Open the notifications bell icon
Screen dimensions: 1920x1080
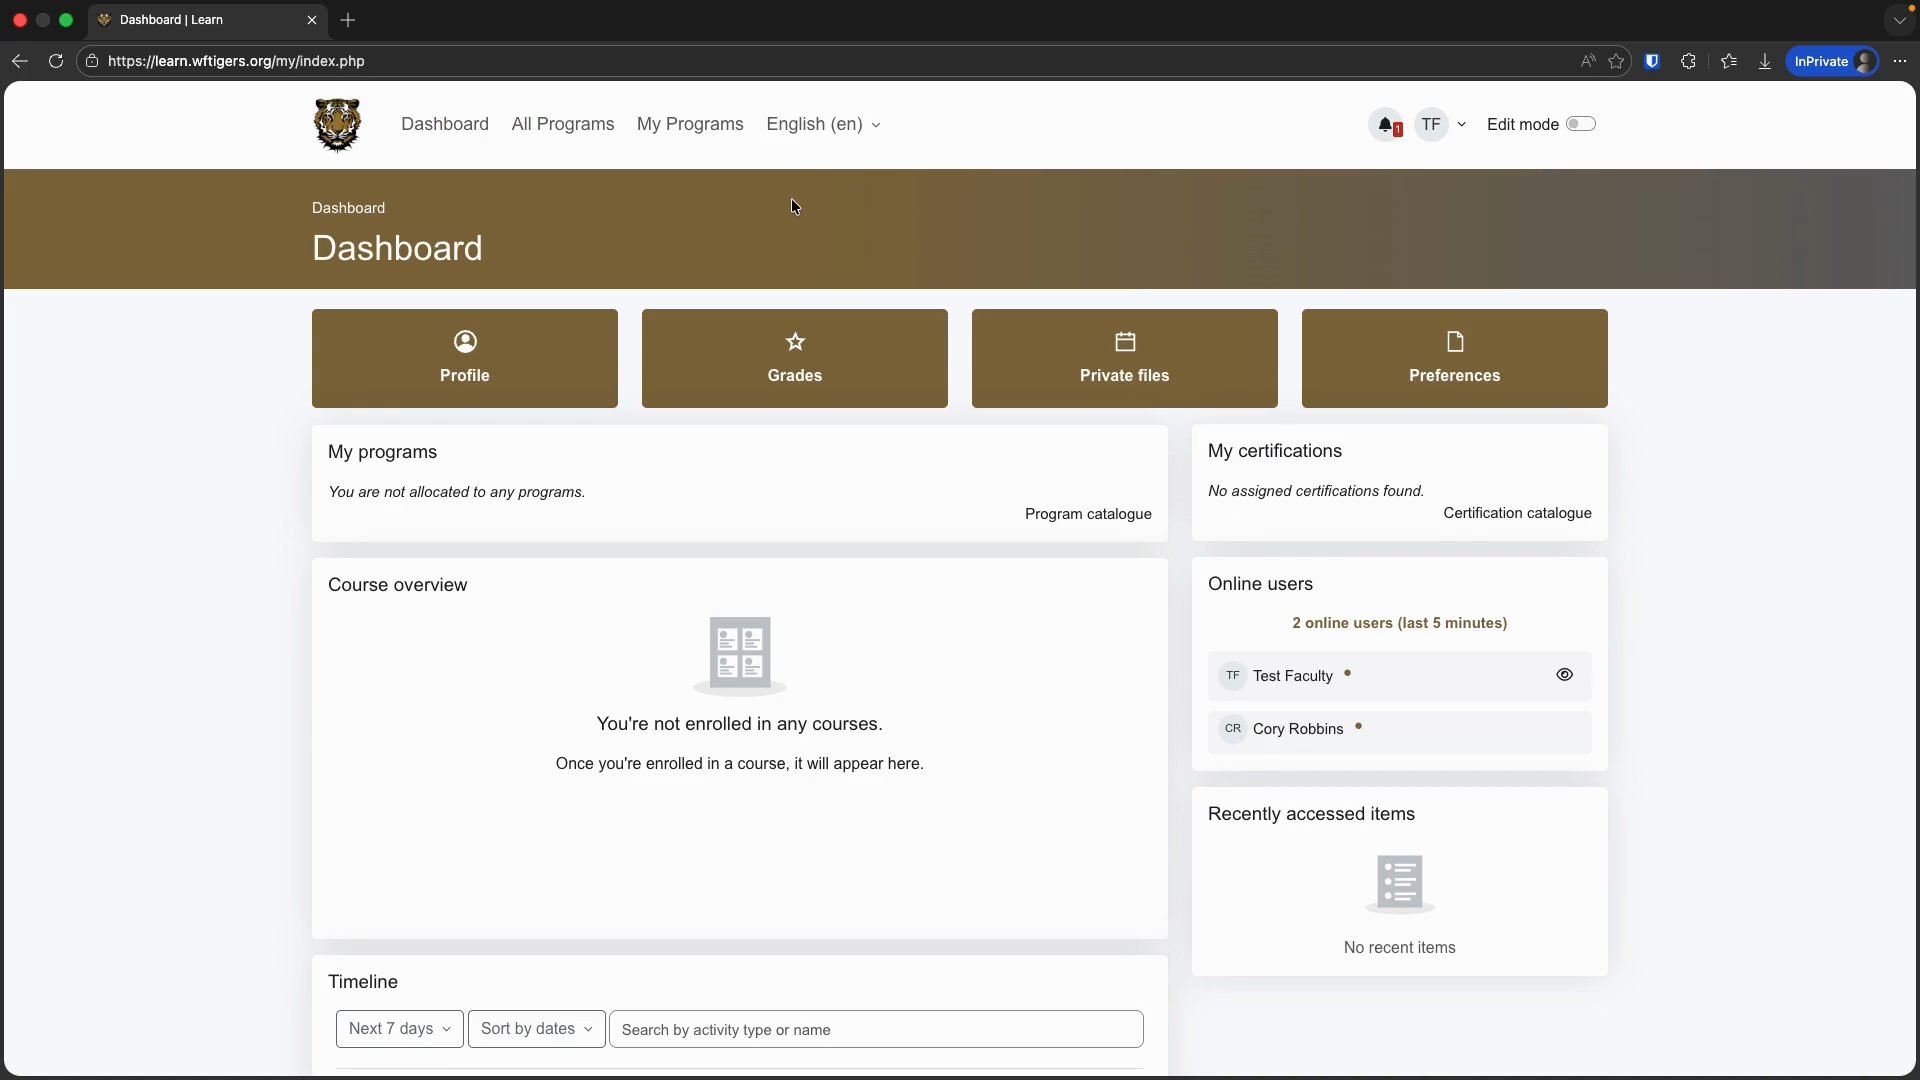(x=1386, y=125)
